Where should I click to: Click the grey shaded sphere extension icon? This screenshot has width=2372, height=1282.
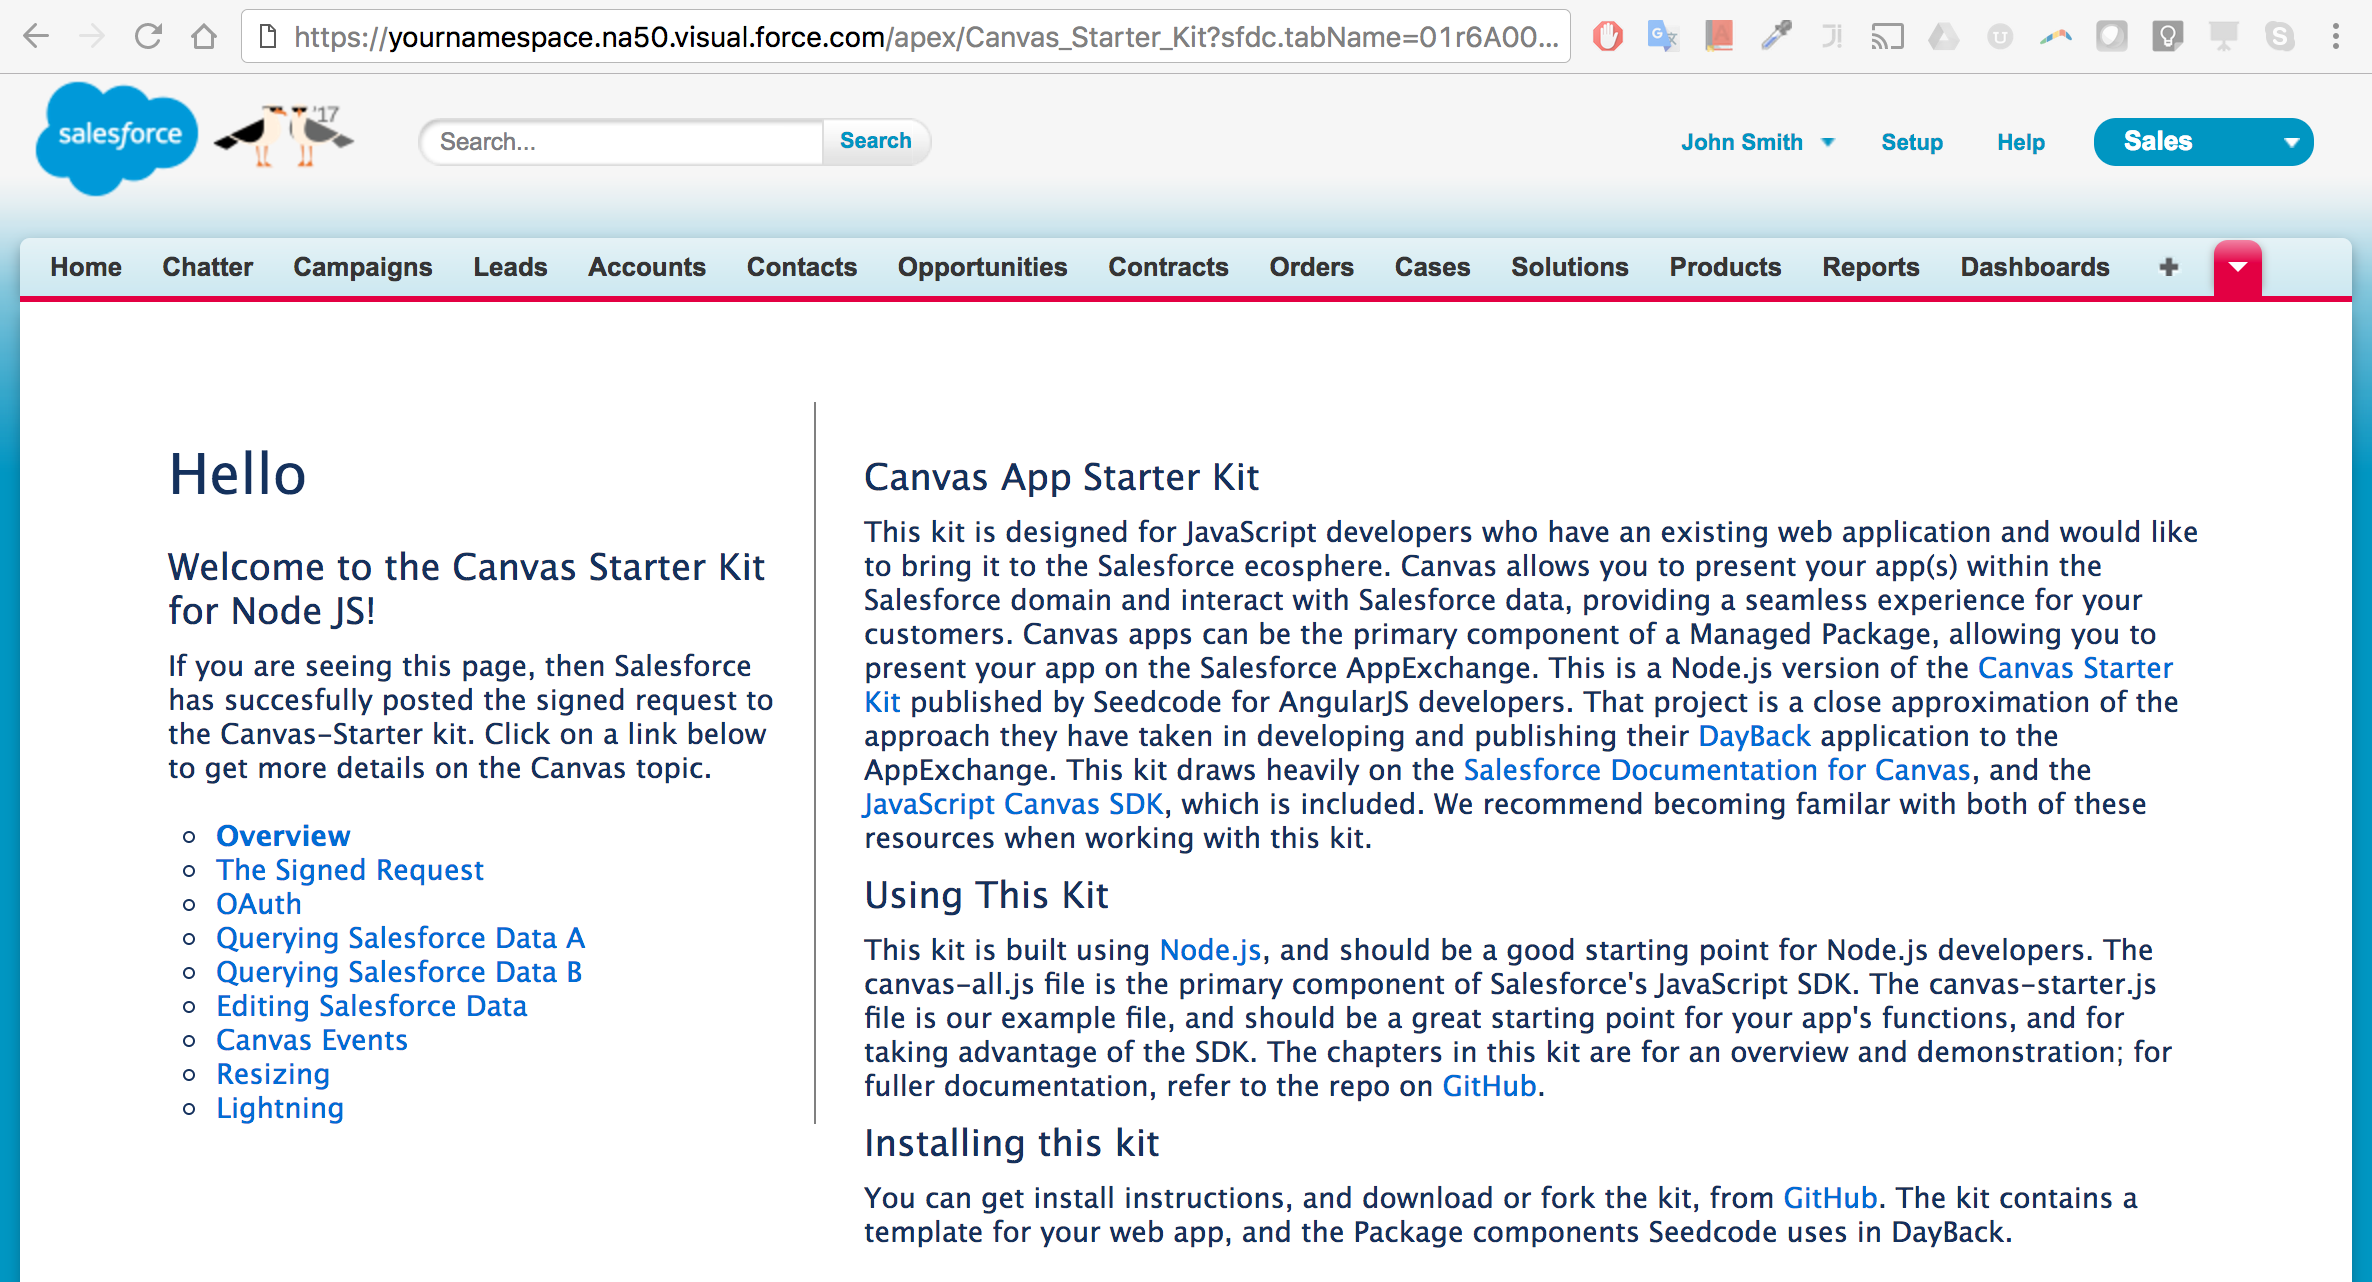coord(2111,37)
